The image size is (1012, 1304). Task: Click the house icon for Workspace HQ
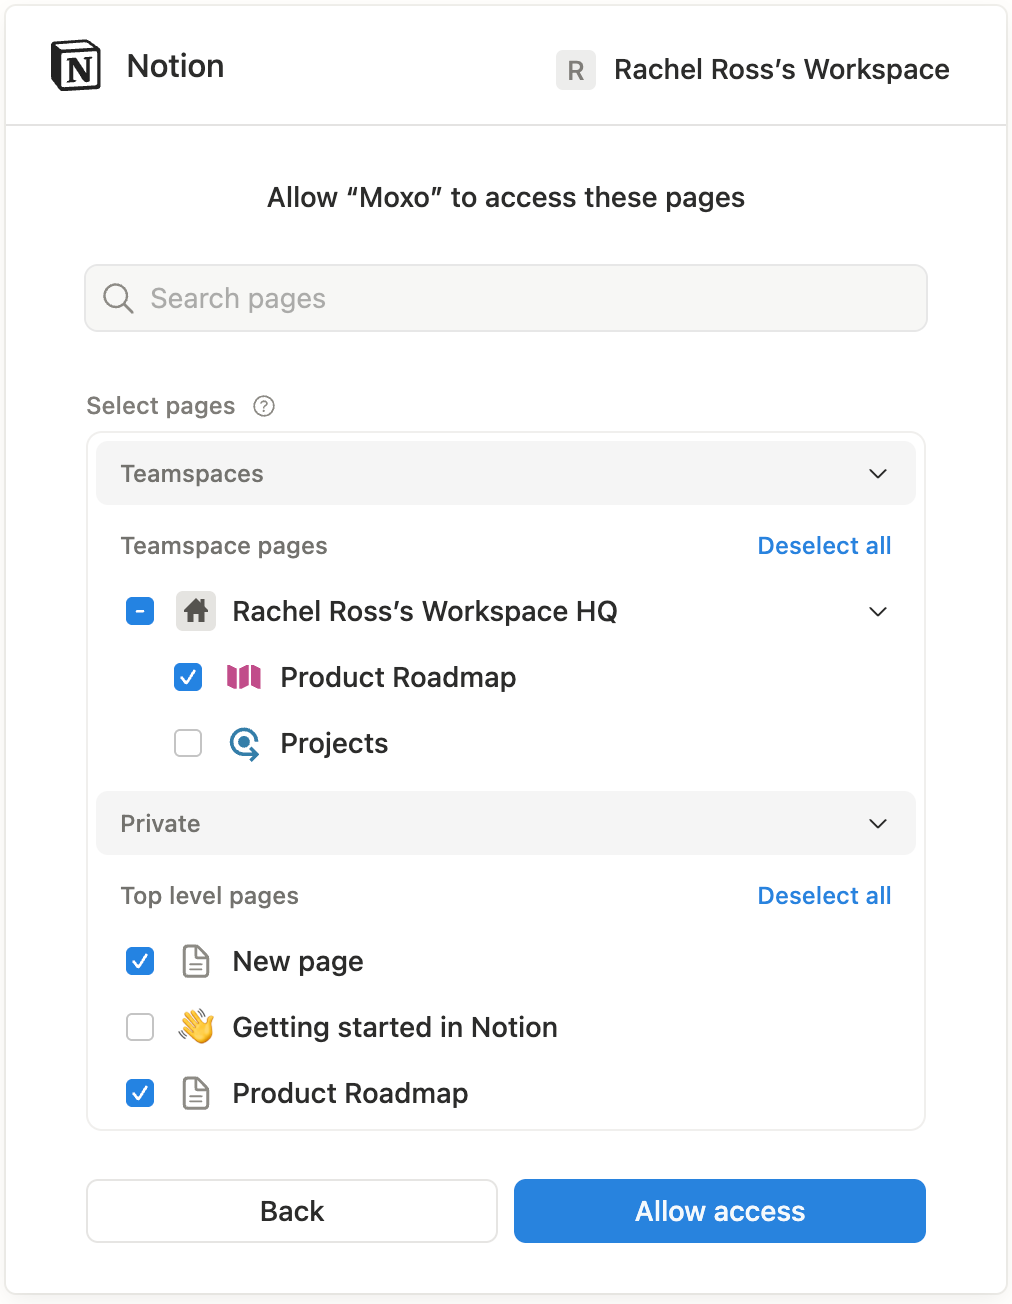[196, 611]
